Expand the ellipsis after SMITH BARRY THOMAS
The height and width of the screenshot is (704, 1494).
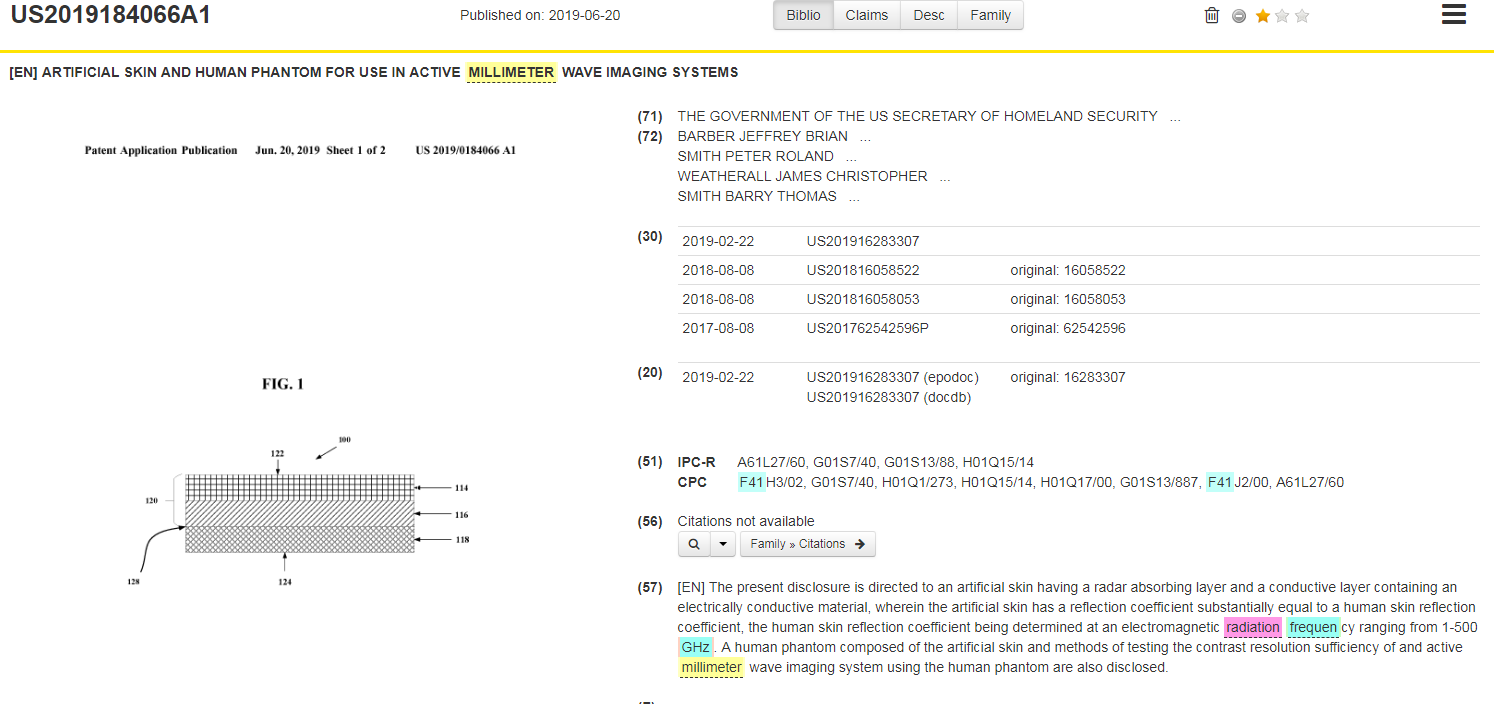tap(854, 197)
